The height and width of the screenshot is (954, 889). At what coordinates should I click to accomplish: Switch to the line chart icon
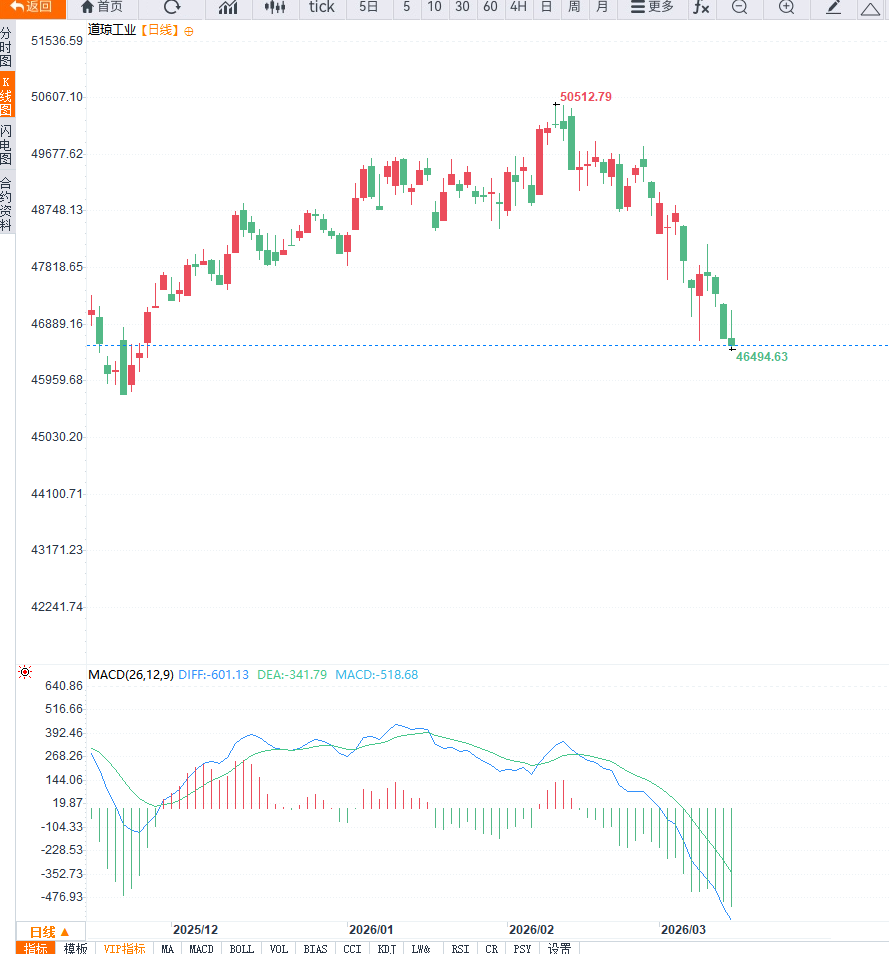pyautogui.click(x=228, y=7)
